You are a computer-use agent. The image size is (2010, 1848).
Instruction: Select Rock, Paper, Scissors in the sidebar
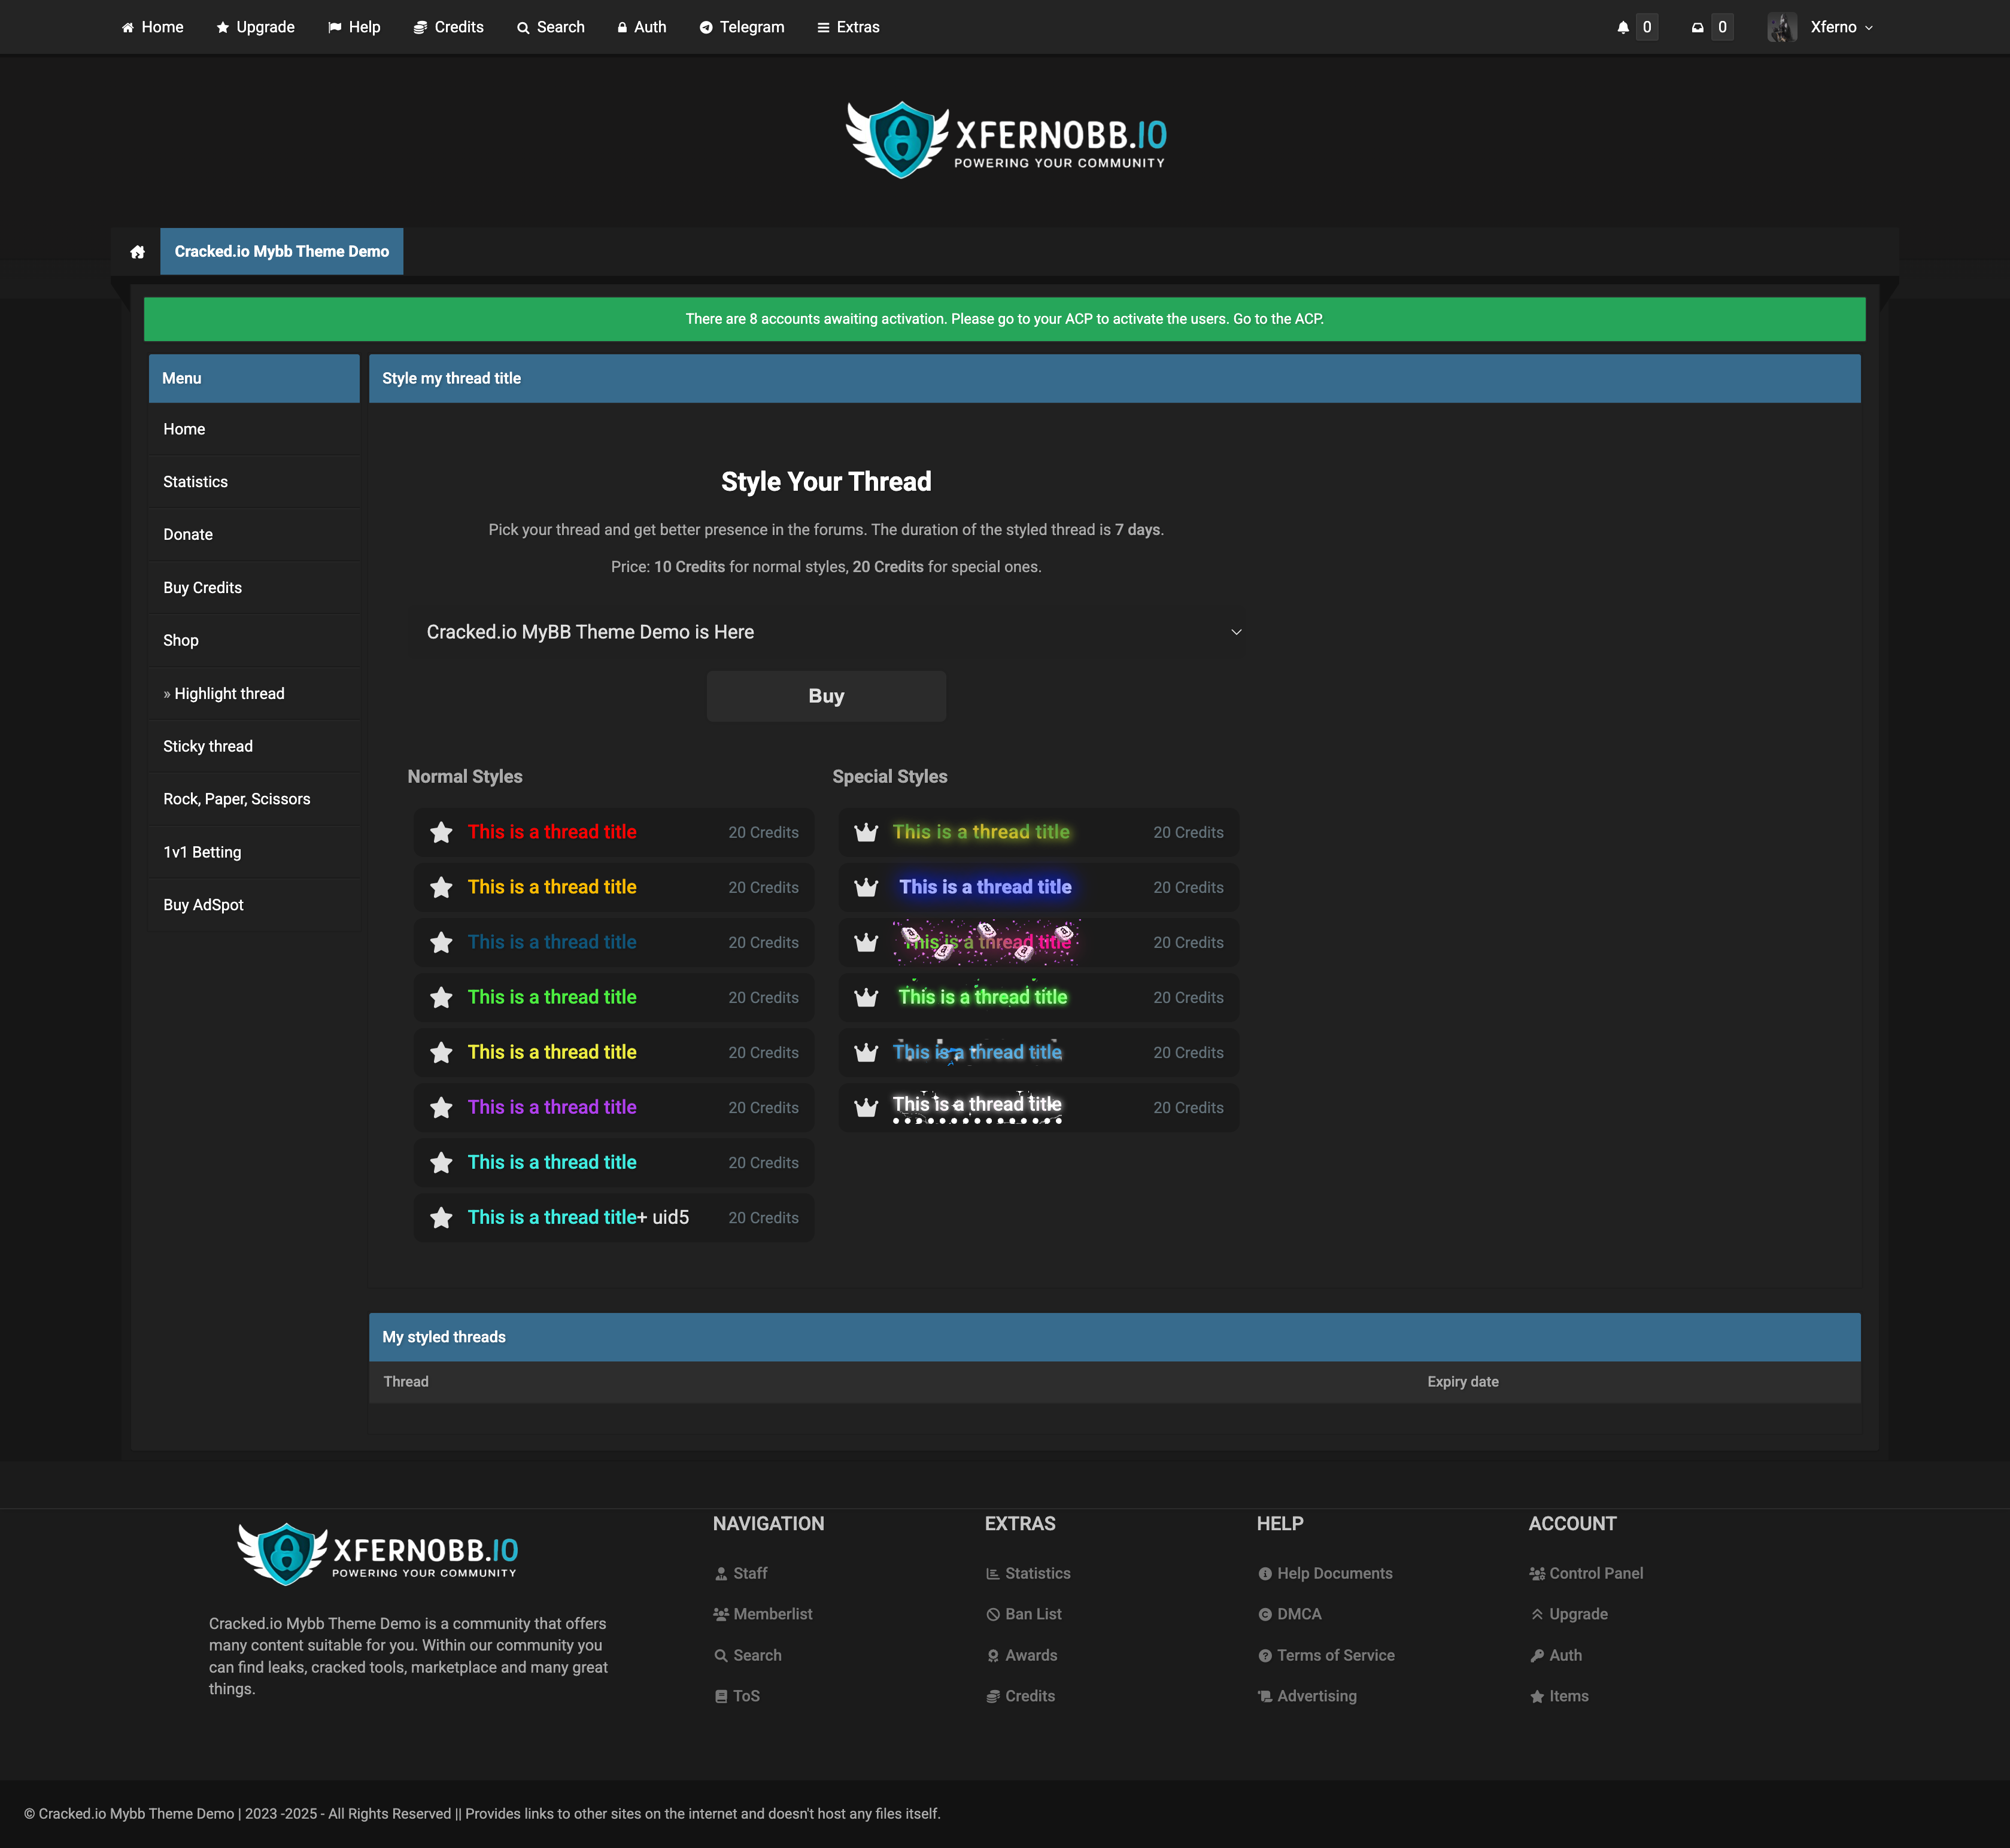236,799
